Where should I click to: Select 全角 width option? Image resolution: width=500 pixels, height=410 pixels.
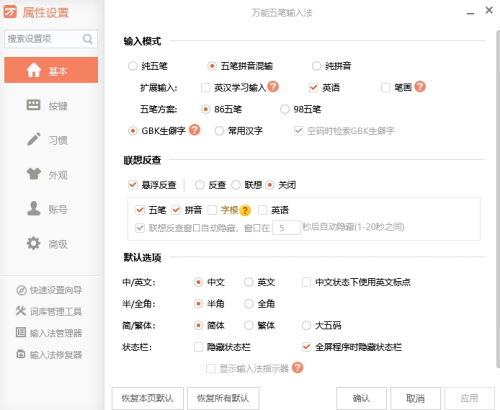[x=249, y=304]
